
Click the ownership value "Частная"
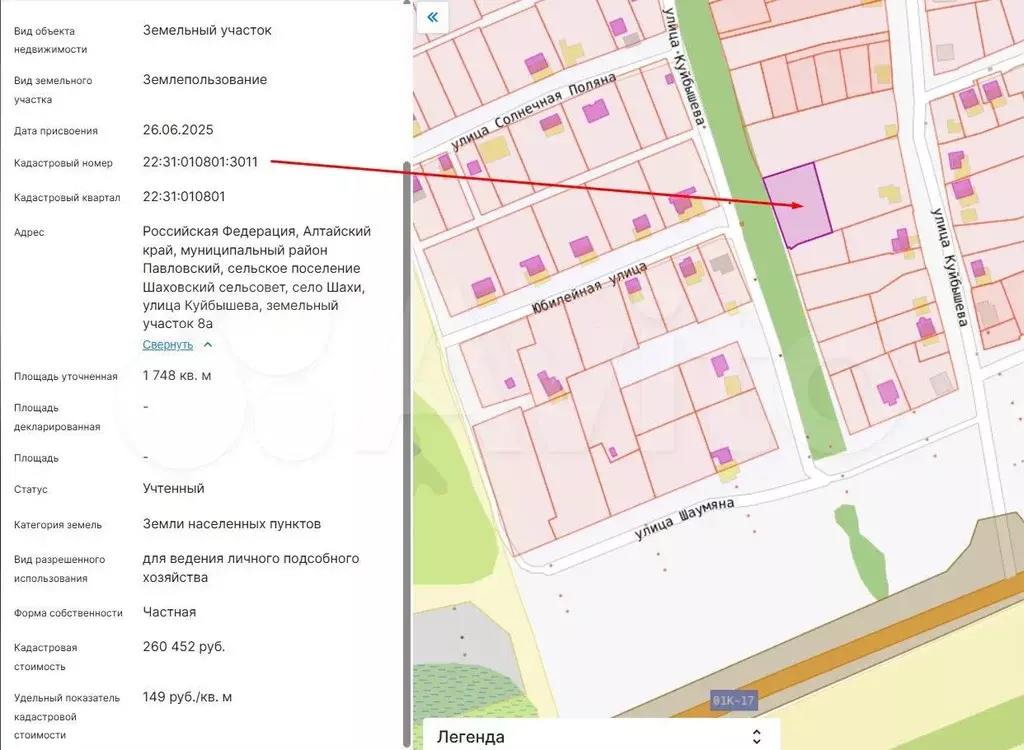coord(170,611)
